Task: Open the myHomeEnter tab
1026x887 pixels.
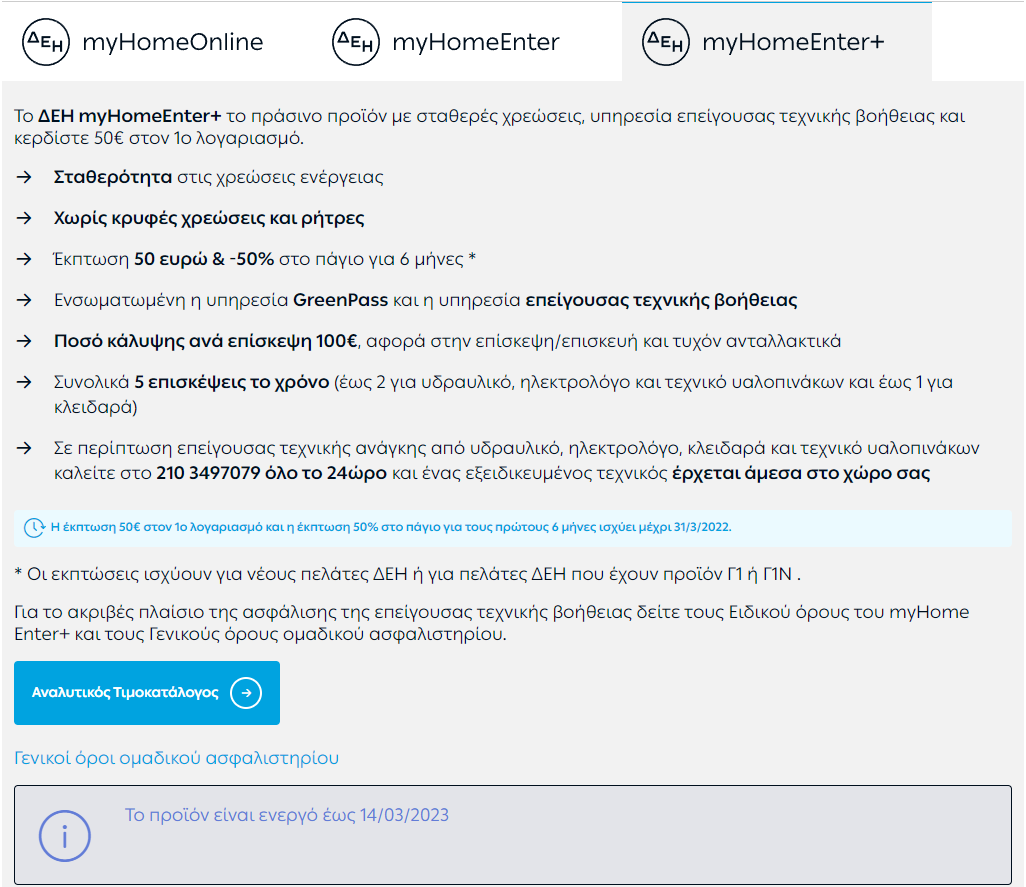Action: (466, 42)
